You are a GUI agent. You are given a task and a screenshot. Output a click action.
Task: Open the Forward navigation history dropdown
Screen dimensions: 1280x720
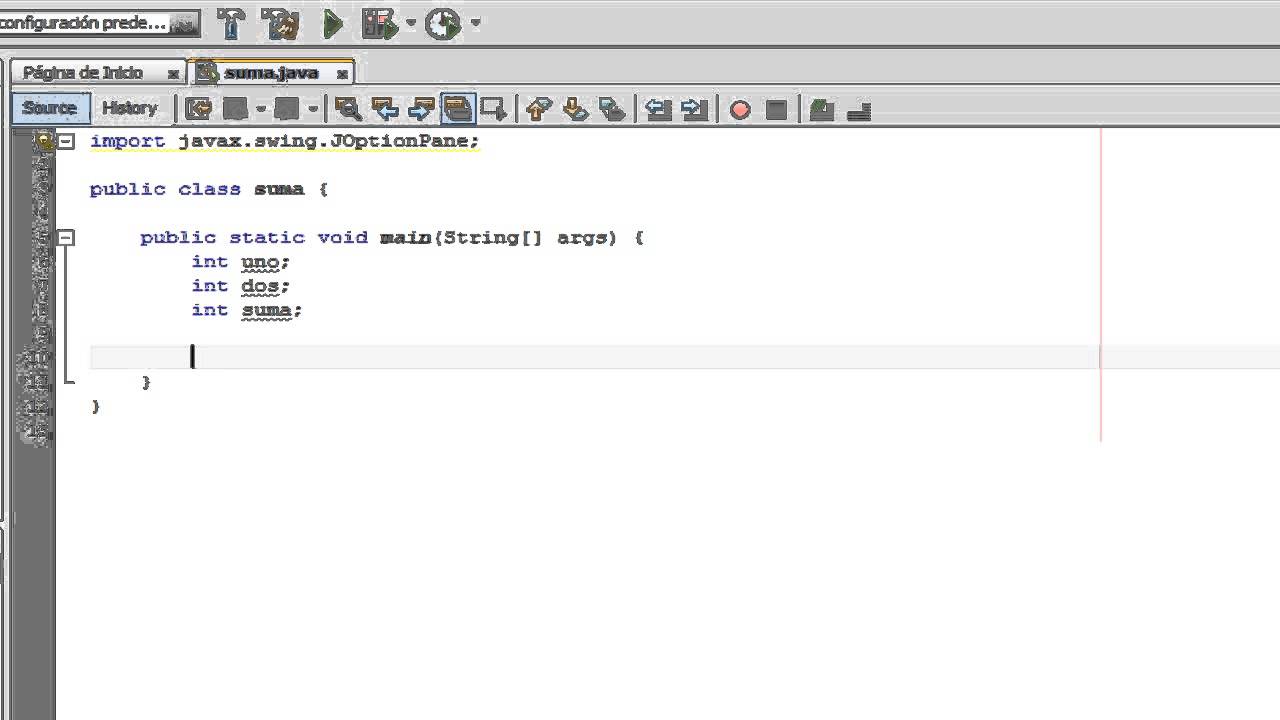(x=313, y=109)
